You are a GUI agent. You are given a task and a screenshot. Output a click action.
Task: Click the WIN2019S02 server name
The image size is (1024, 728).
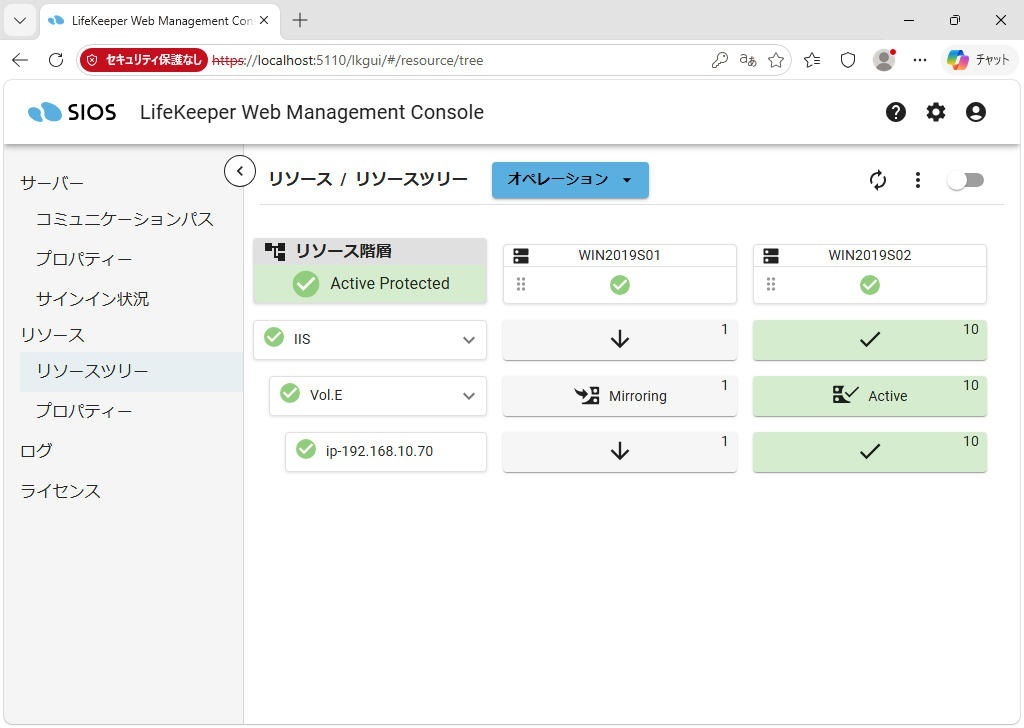pos(869,255)
